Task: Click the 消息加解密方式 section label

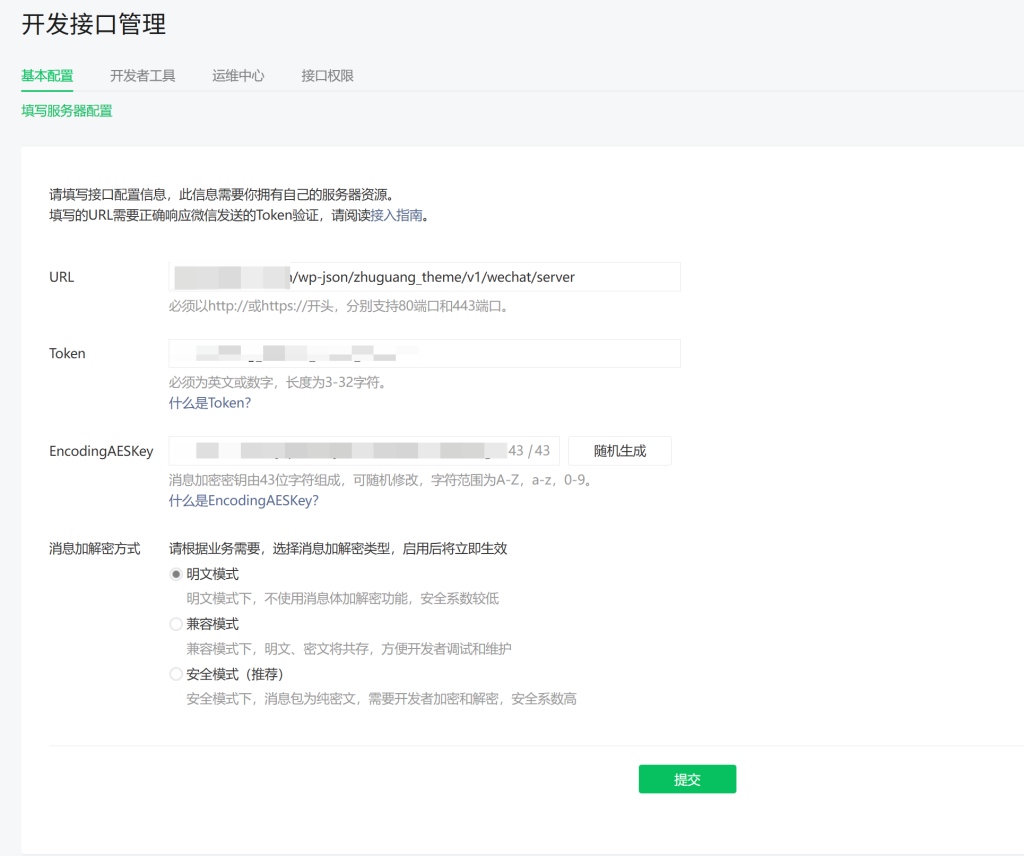Action: click(95, 549)
